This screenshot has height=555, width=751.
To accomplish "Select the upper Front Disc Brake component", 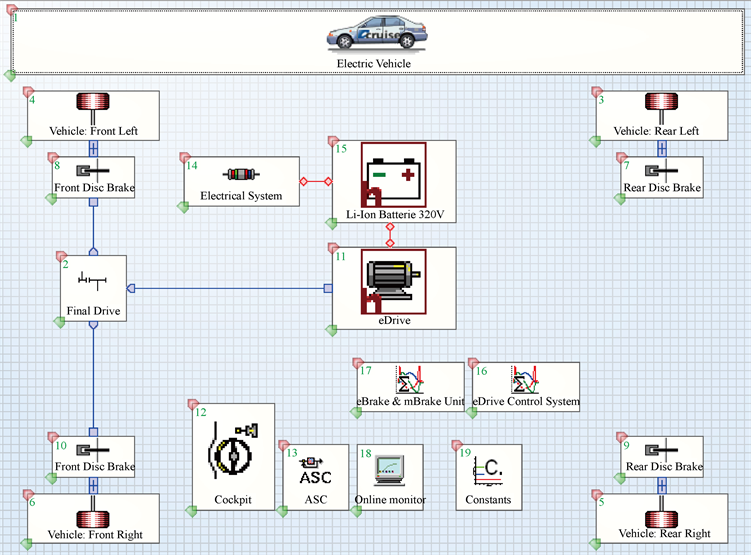I will click(93, 176).
